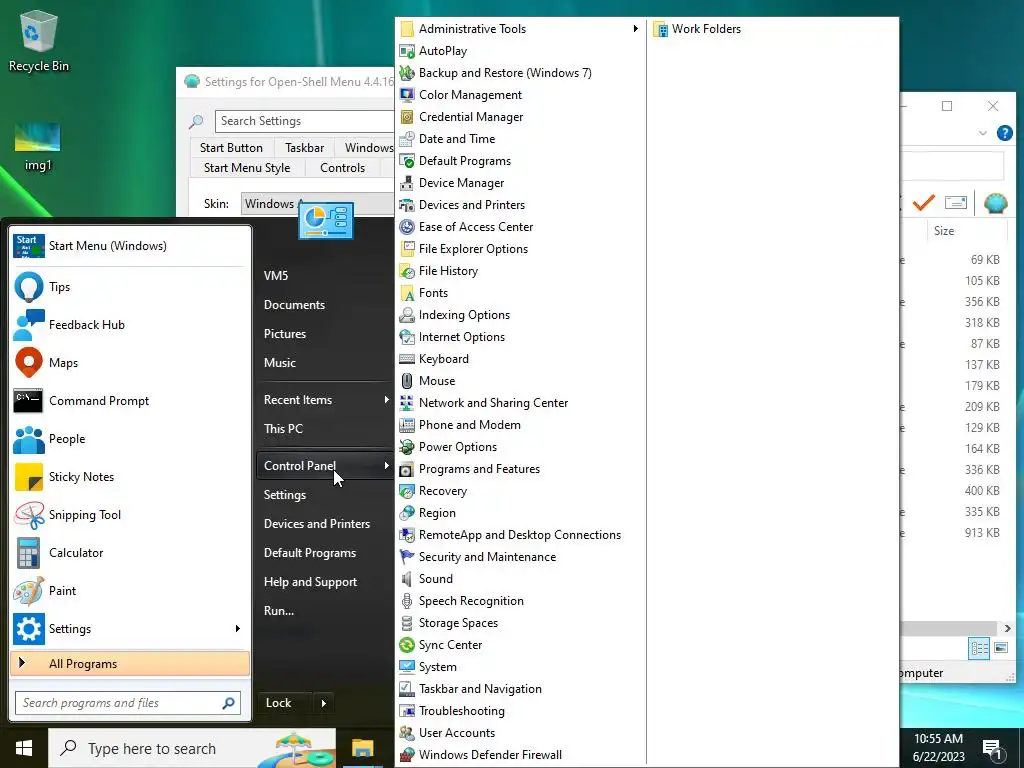Expand Recent Items submenu
The image size is (1024, 768).
[387, 400]
